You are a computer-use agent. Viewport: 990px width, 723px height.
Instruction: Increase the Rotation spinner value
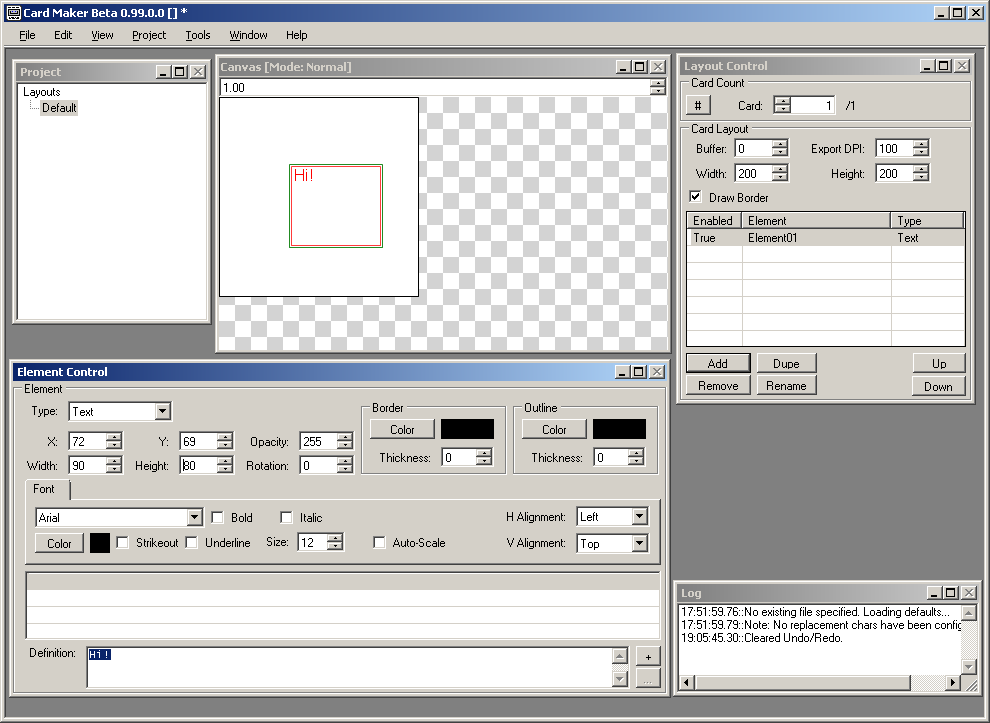point(344,461)
